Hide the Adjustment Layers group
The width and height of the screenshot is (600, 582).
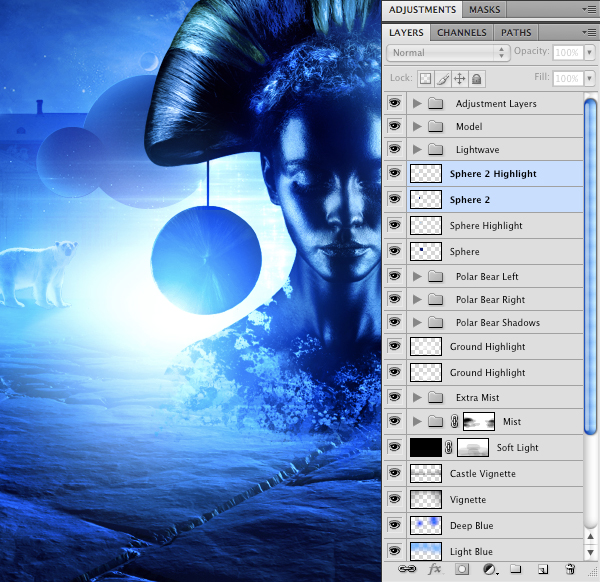pos(395,103)
